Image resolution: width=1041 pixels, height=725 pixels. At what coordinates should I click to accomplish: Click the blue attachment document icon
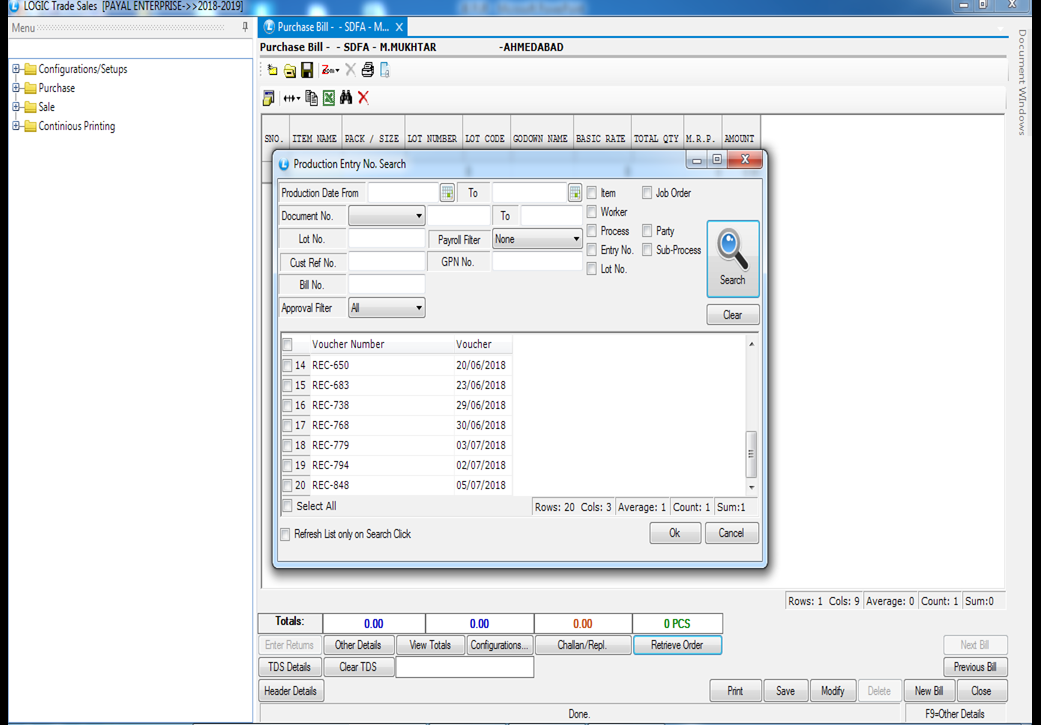tap(384, 70)
